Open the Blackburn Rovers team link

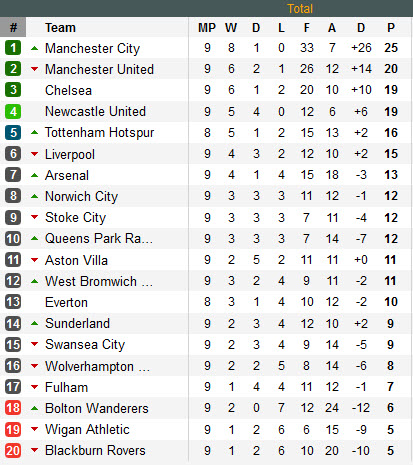coord(95,450)
